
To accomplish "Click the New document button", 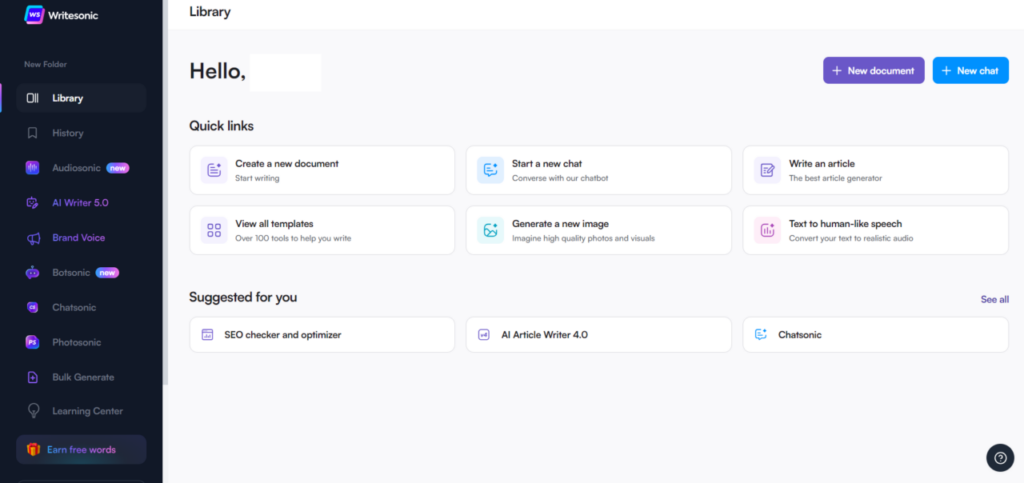I will [x=874, y=70].
